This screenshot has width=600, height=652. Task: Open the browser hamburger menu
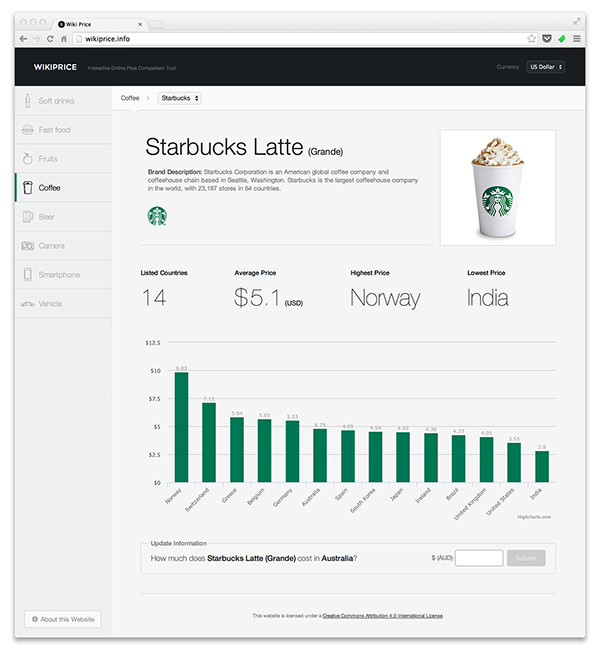tap(577, 39)
